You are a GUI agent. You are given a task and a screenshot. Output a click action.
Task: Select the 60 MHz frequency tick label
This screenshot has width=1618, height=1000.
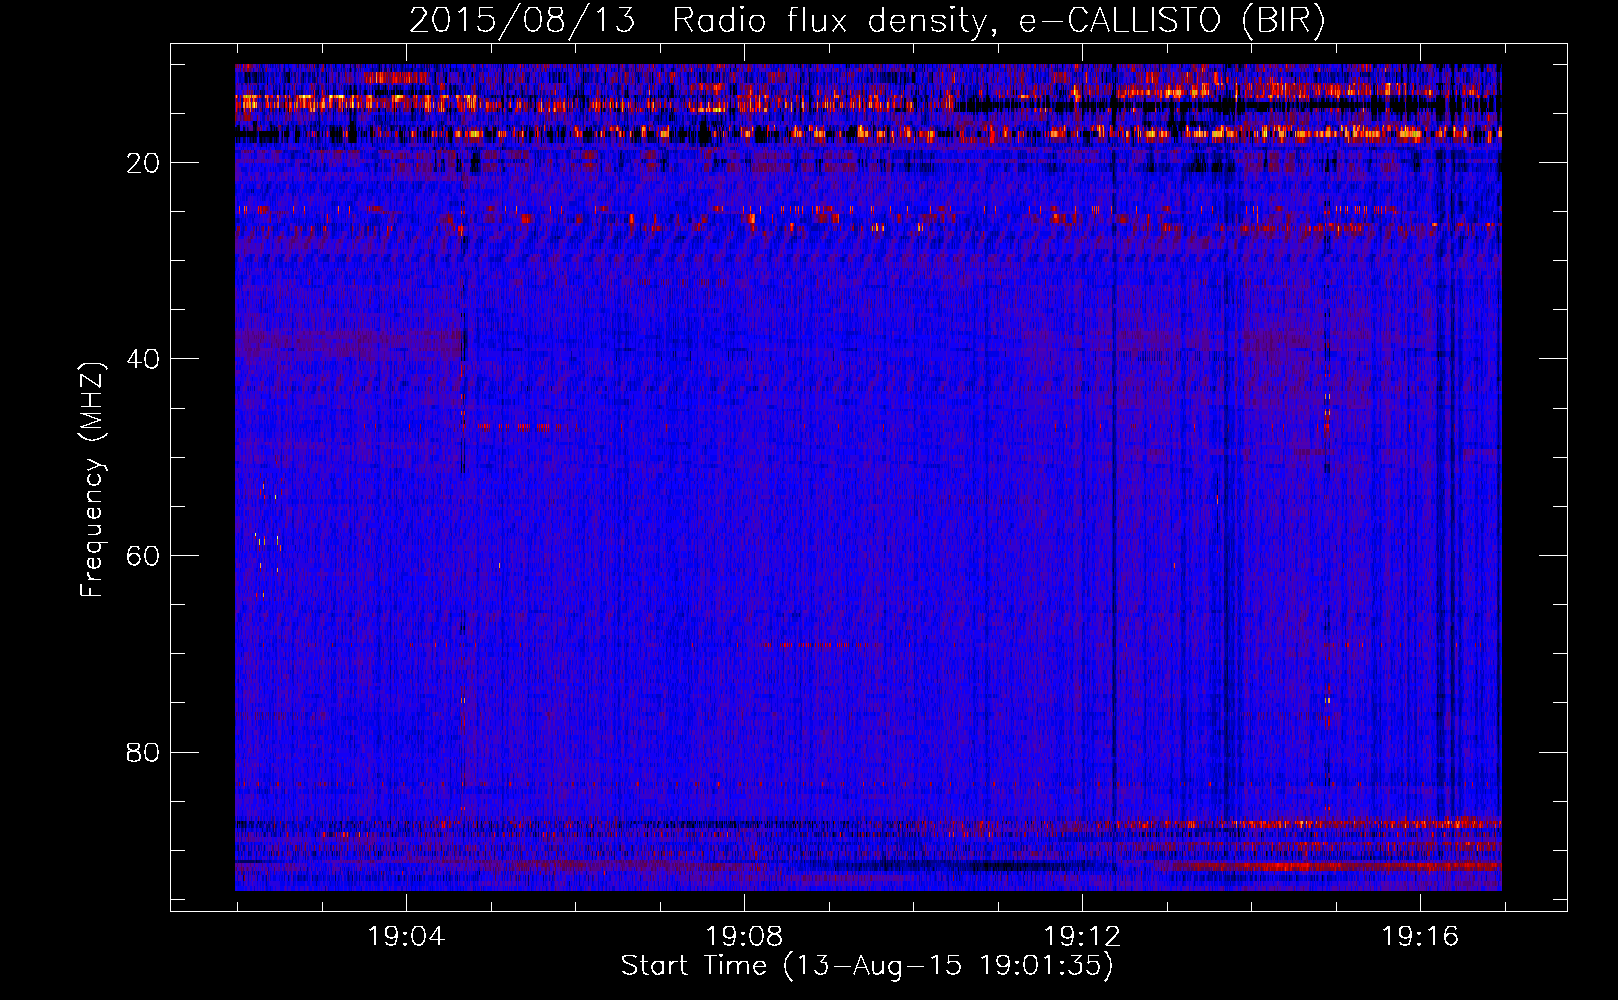click(143, 556)
